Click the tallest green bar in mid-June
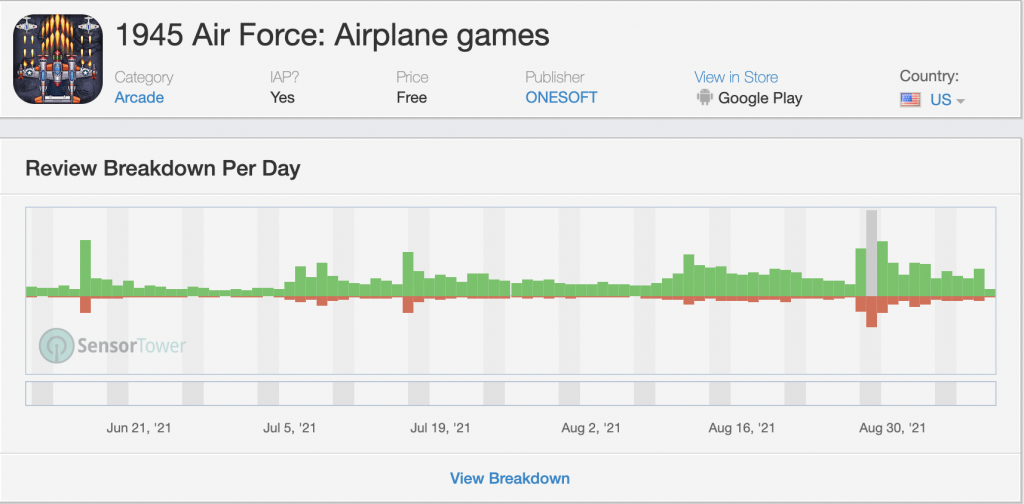The image size is (1024, 504). (86, 268)
